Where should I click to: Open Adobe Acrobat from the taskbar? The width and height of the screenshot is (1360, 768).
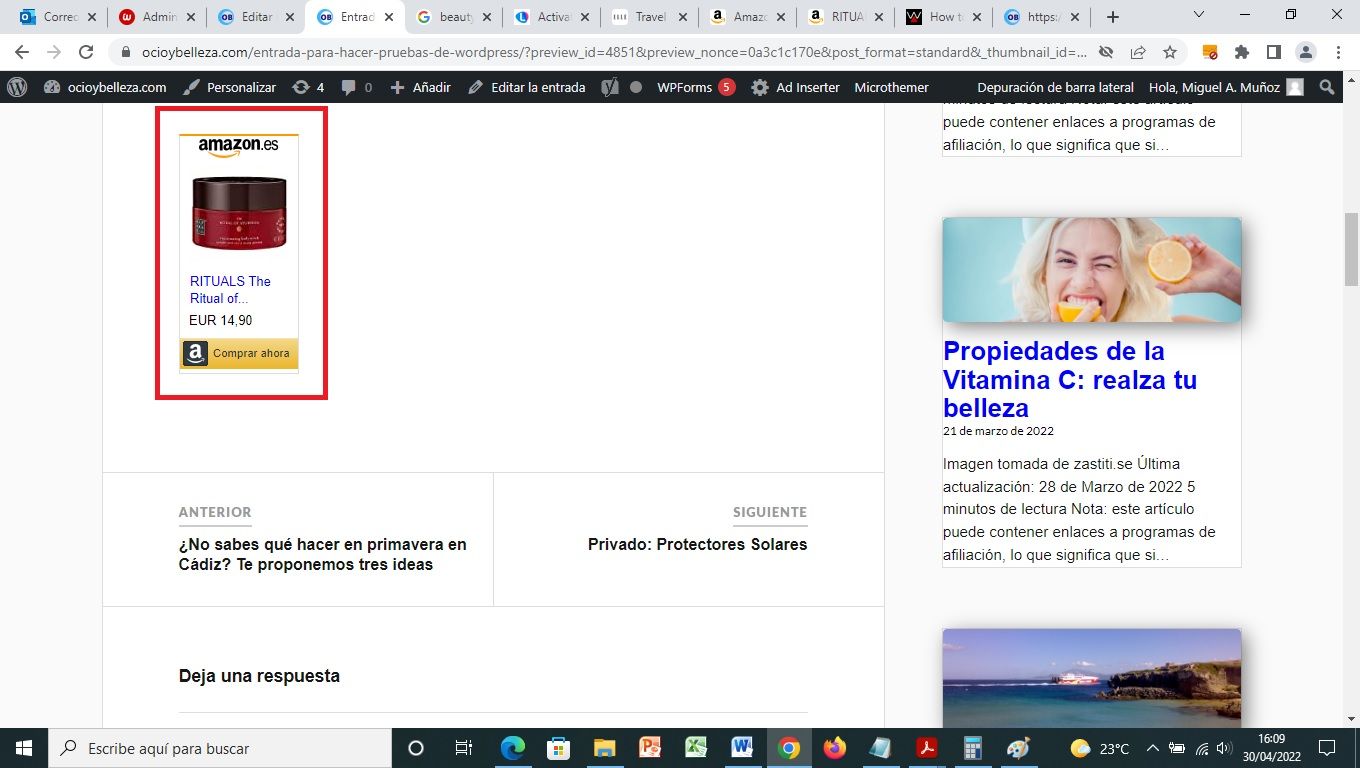coord(926,748)
